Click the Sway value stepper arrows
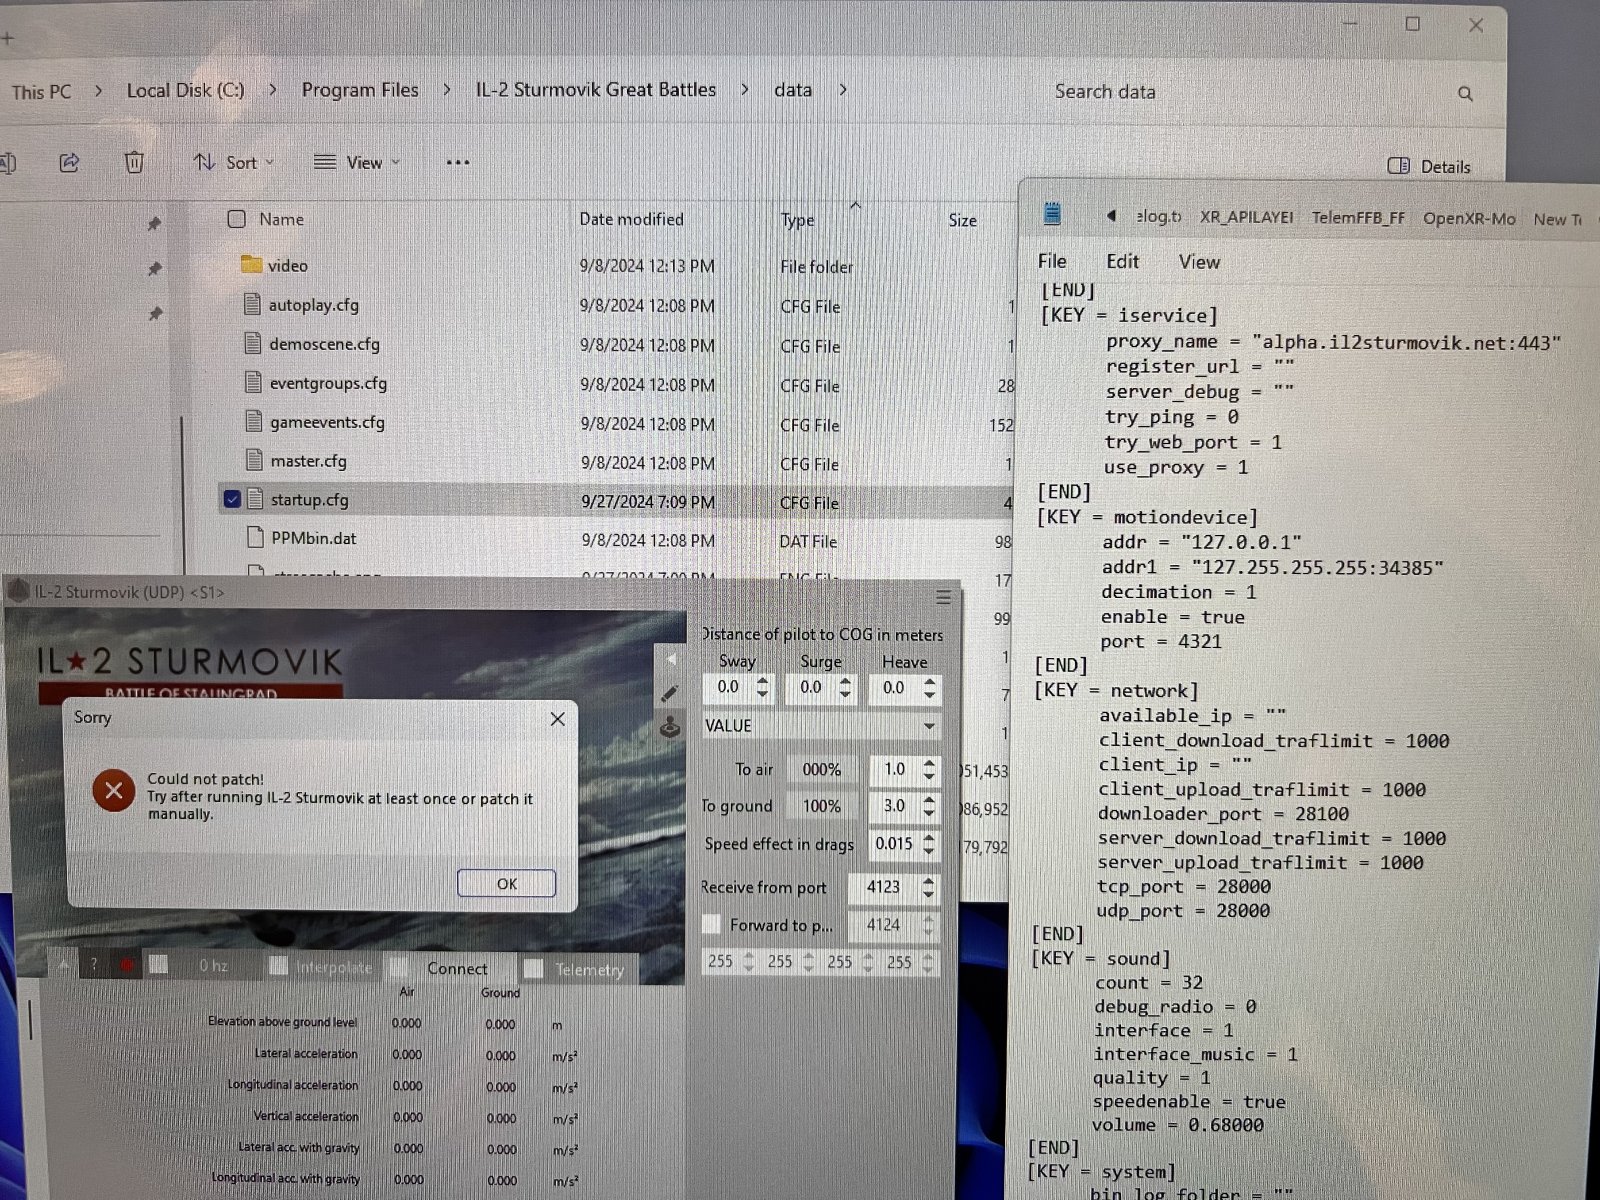This screenshot has height=1200, width=1600. [763, 688]
